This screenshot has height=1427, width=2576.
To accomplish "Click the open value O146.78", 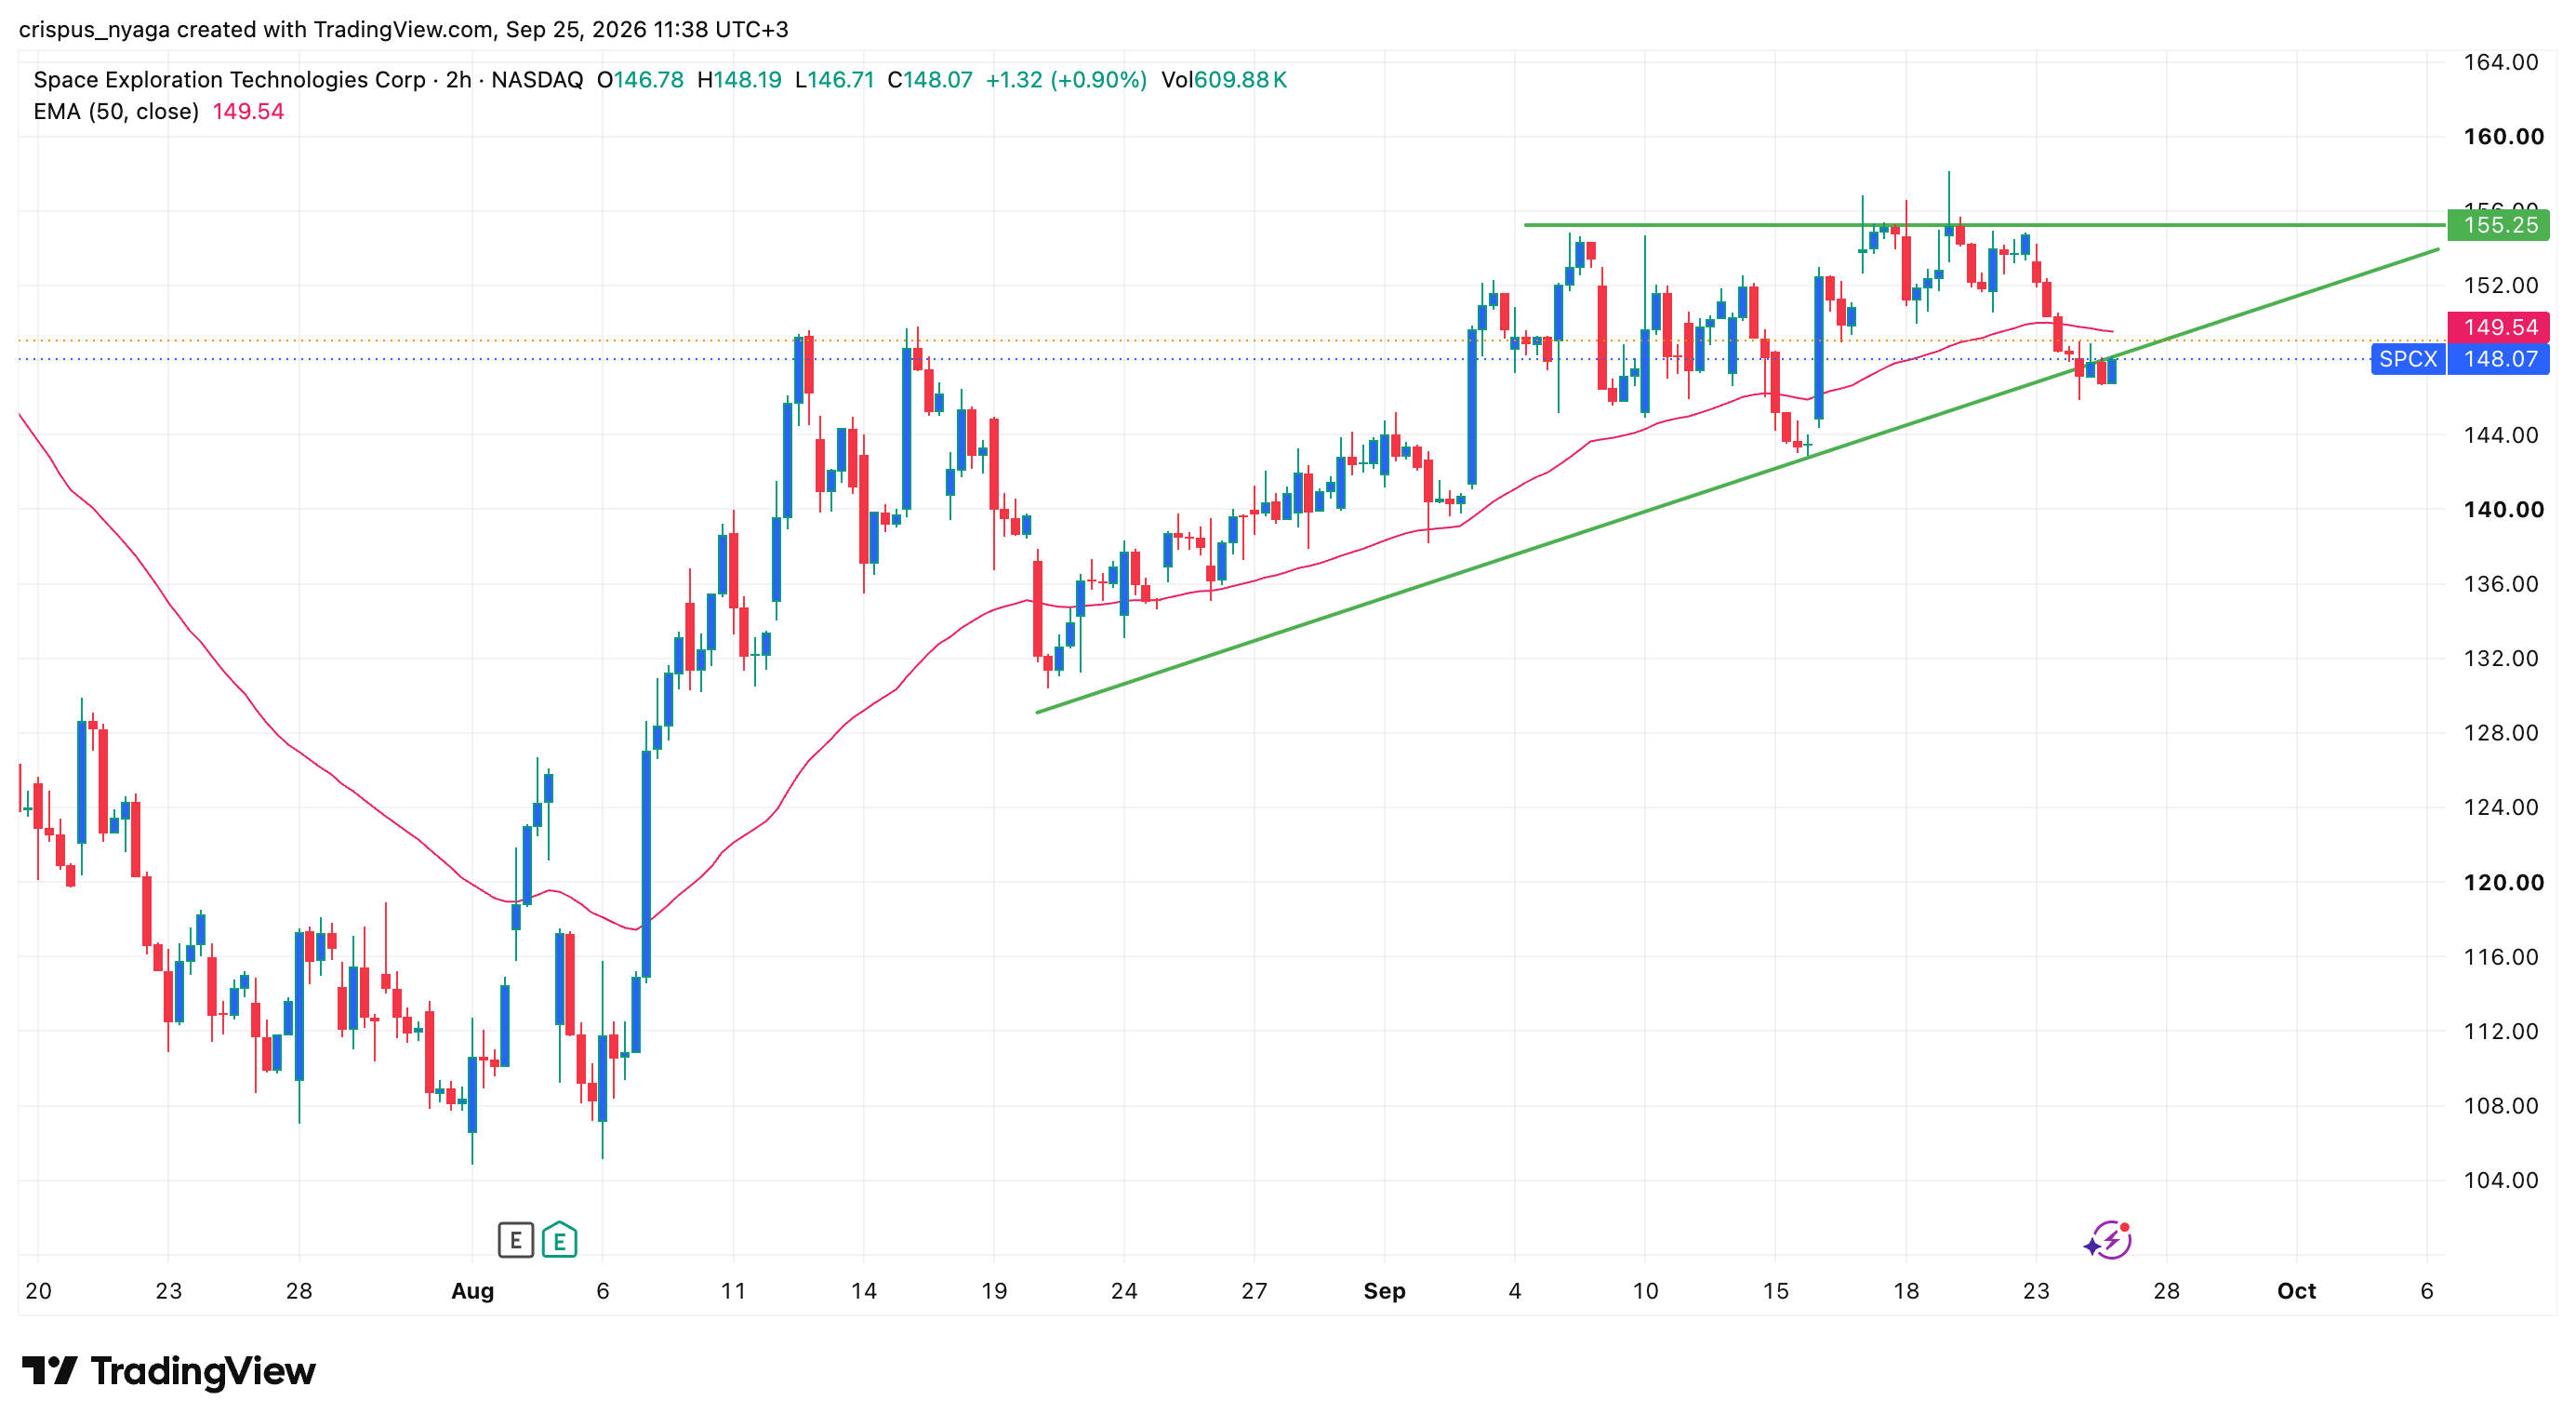I will [x=640, y=80].
